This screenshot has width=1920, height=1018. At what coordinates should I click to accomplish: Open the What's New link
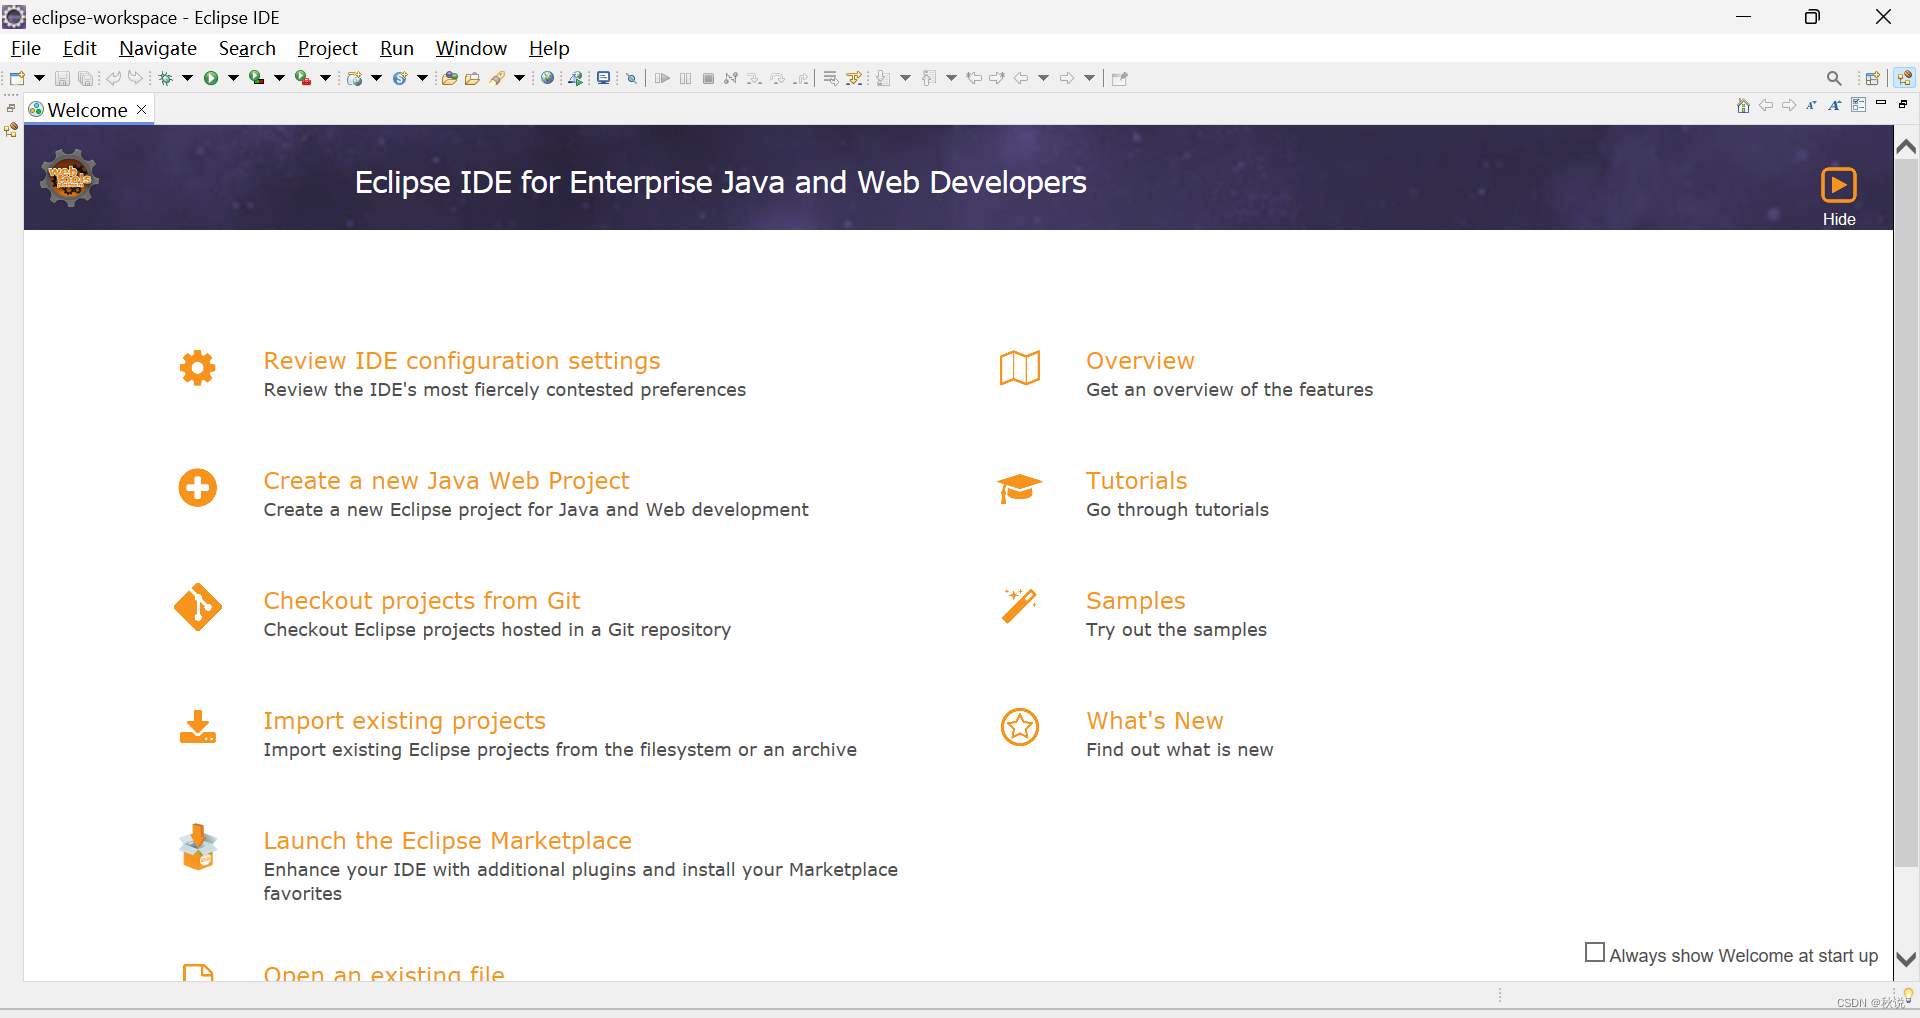tap(1155, 721)
